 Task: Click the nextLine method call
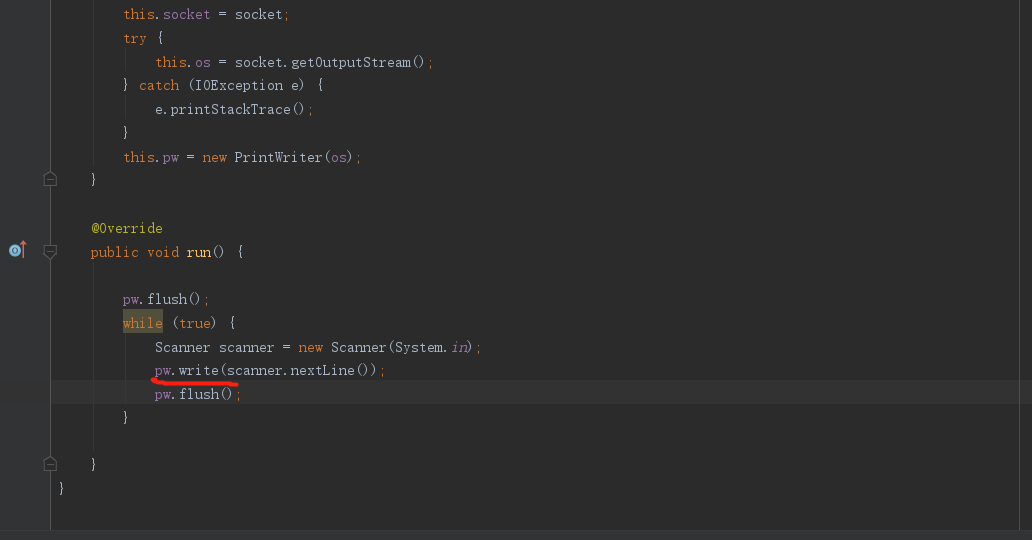[322, 370]
